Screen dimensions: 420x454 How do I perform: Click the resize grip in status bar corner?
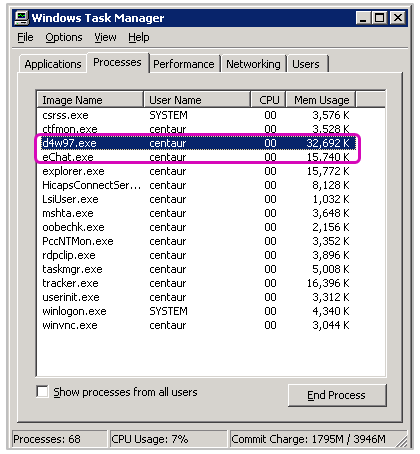click(403, 441)
